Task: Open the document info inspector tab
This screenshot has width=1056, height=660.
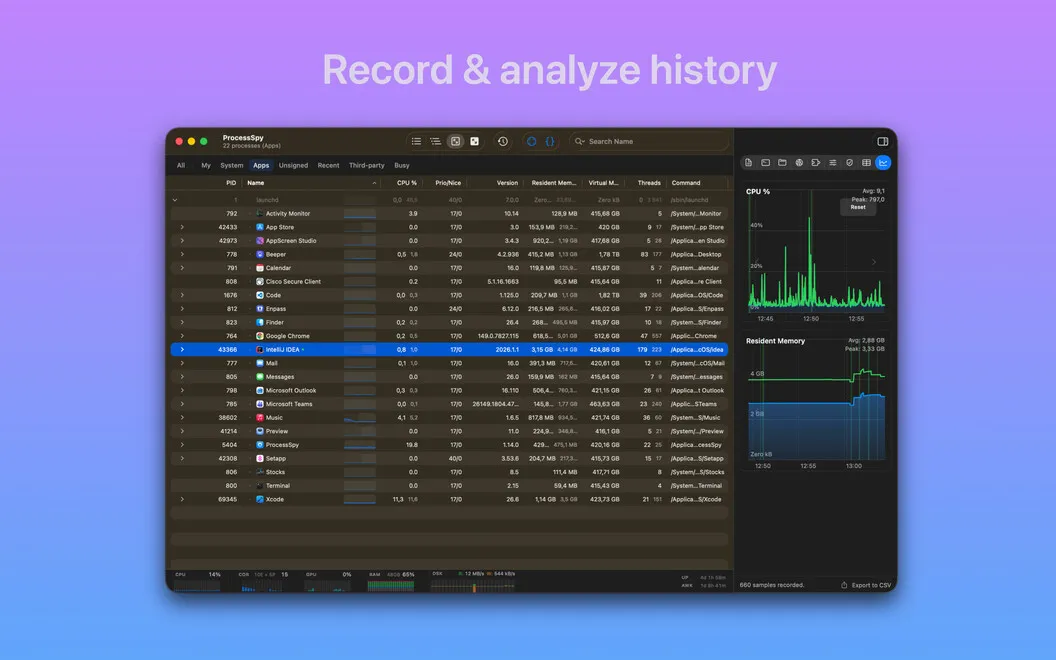Action: pyautogui.click(x=748, y=163)
